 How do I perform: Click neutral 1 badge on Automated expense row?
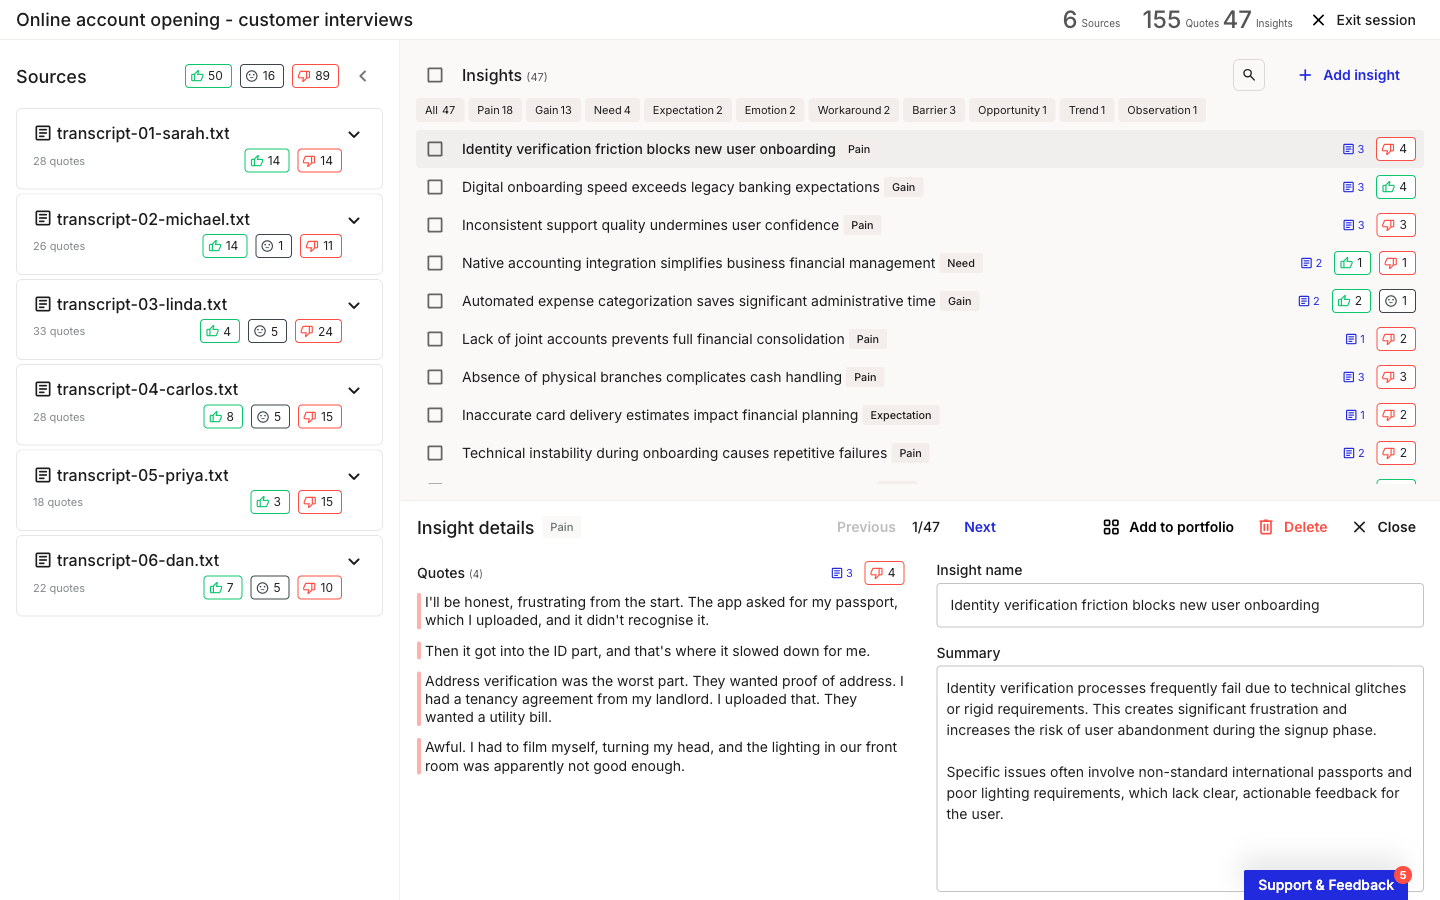(1398, 301)
